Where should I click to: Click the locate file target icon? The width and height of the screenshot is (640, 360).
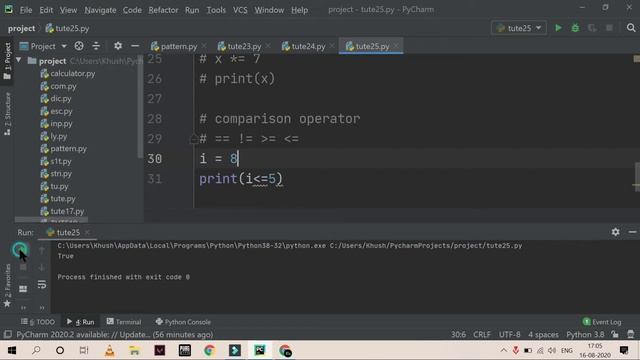[x=79, y=46]
